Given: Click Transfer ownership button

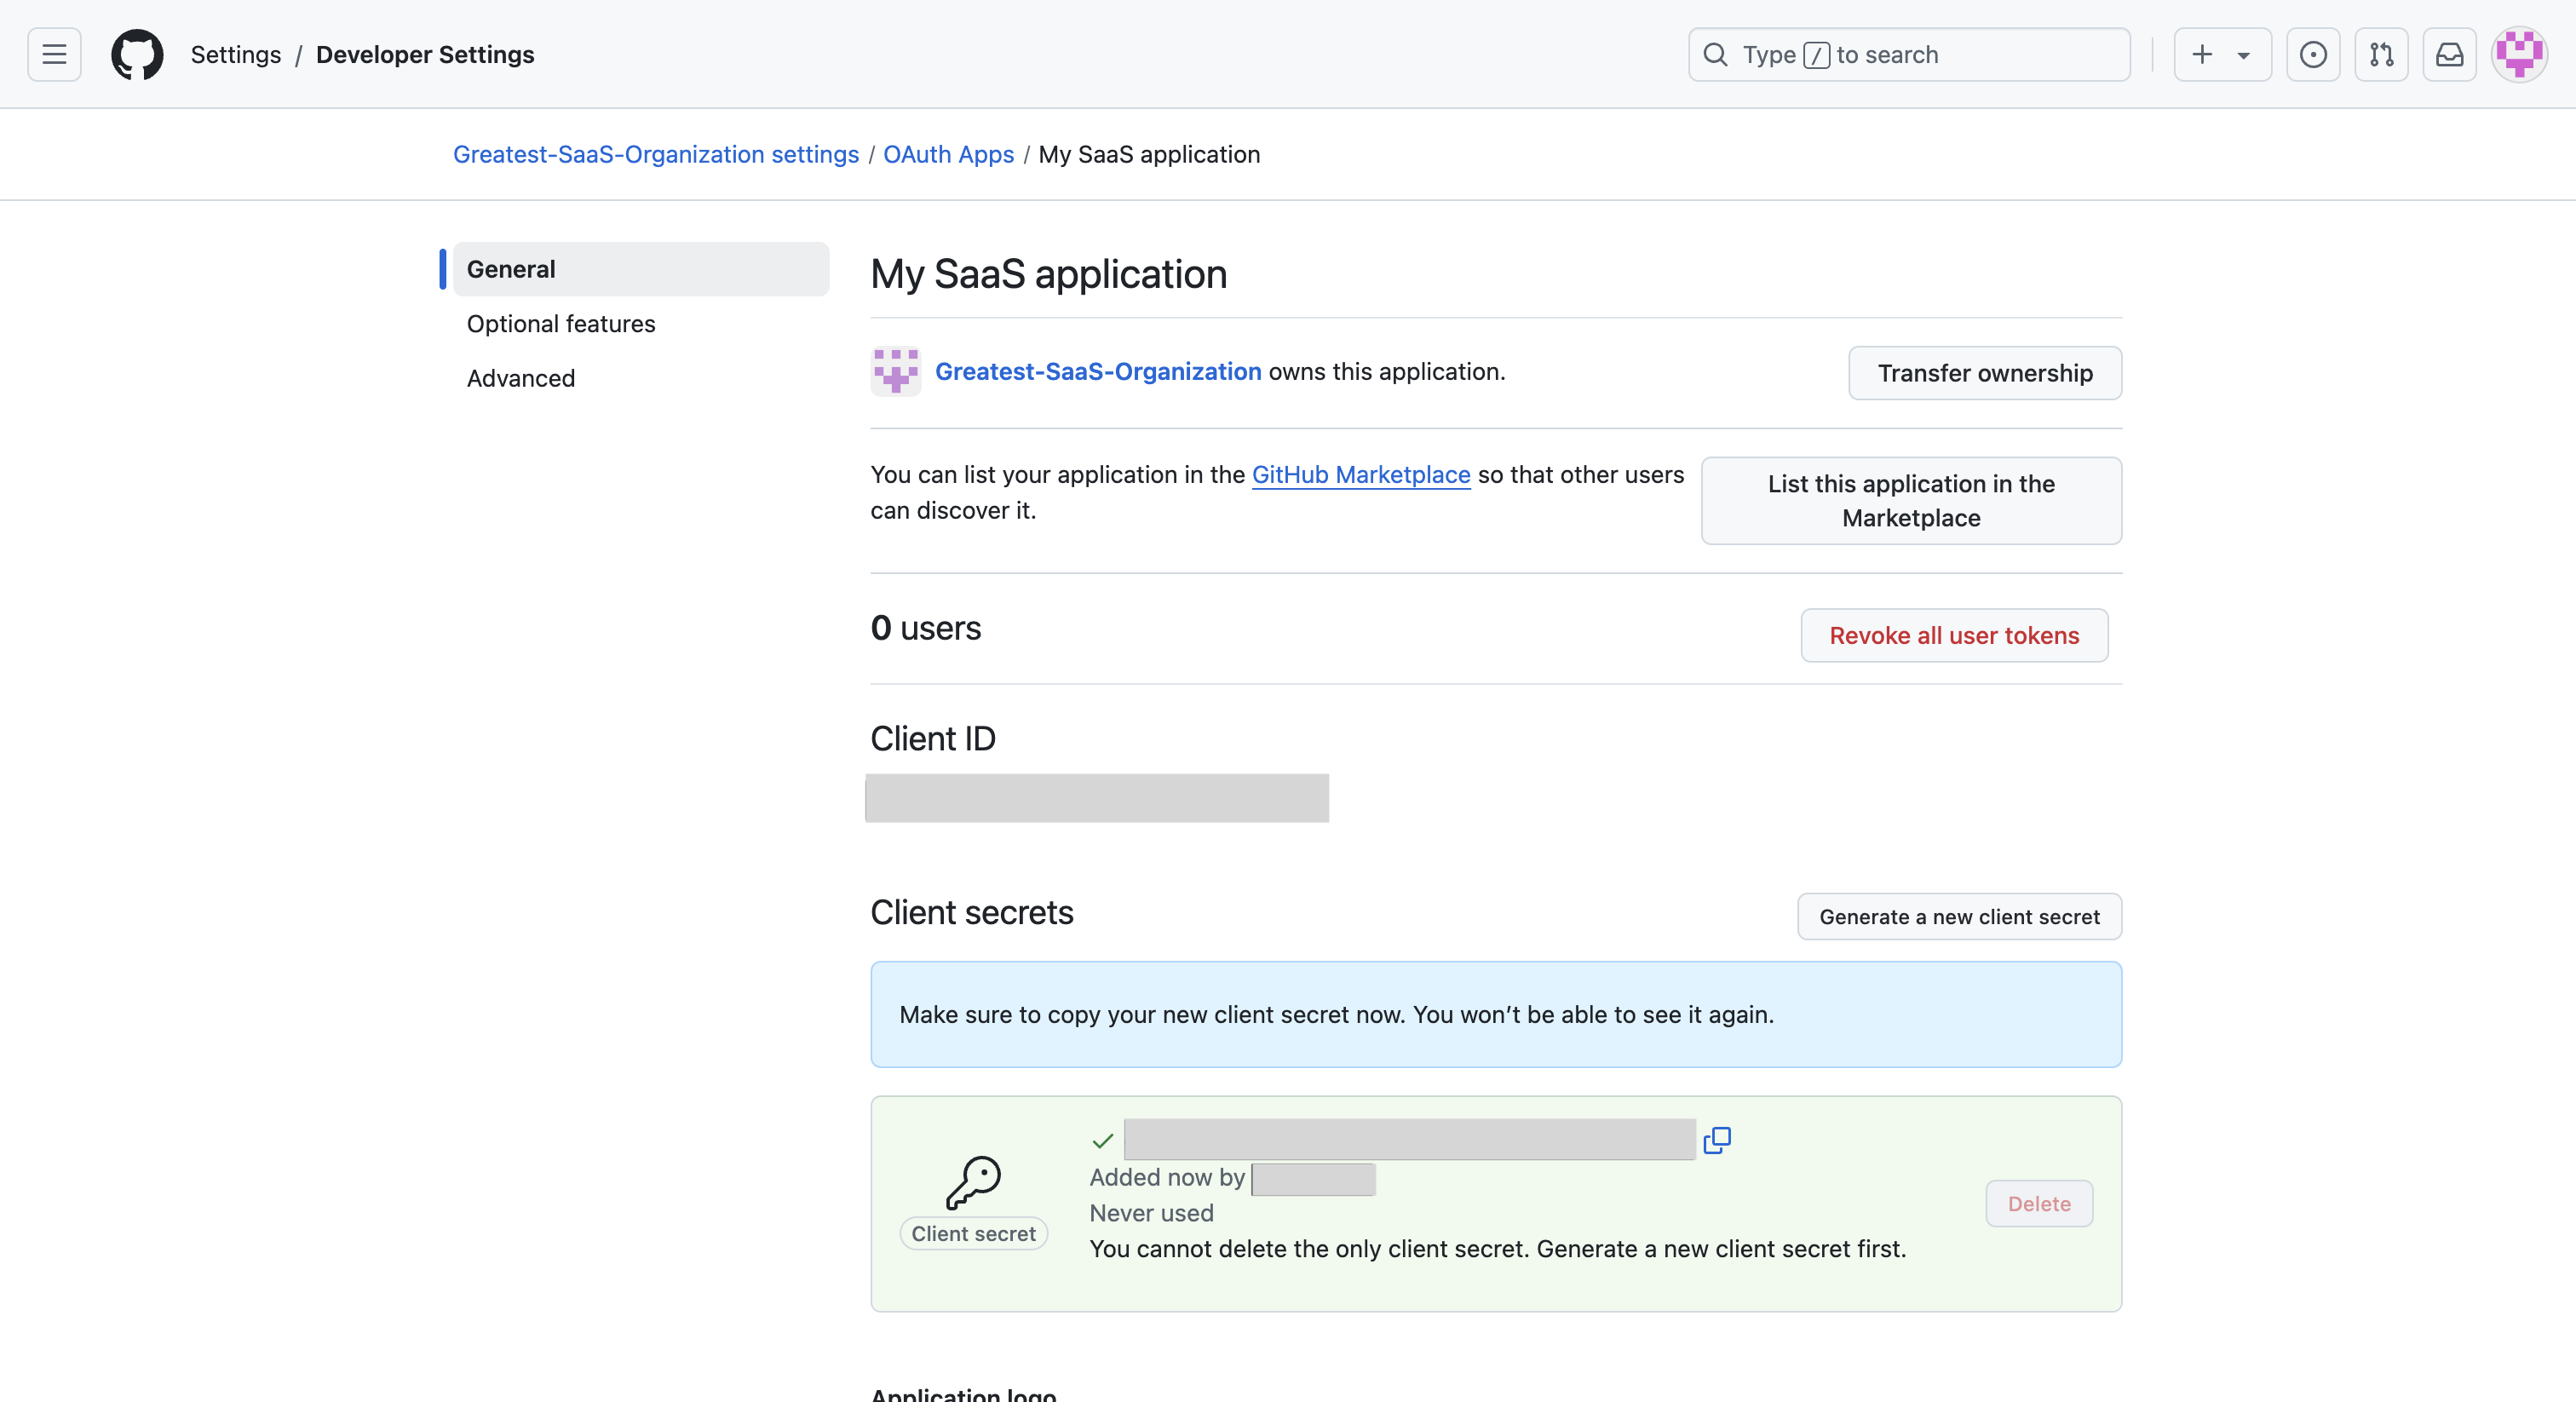Looking at the screenshot, I should [1984, 373].
